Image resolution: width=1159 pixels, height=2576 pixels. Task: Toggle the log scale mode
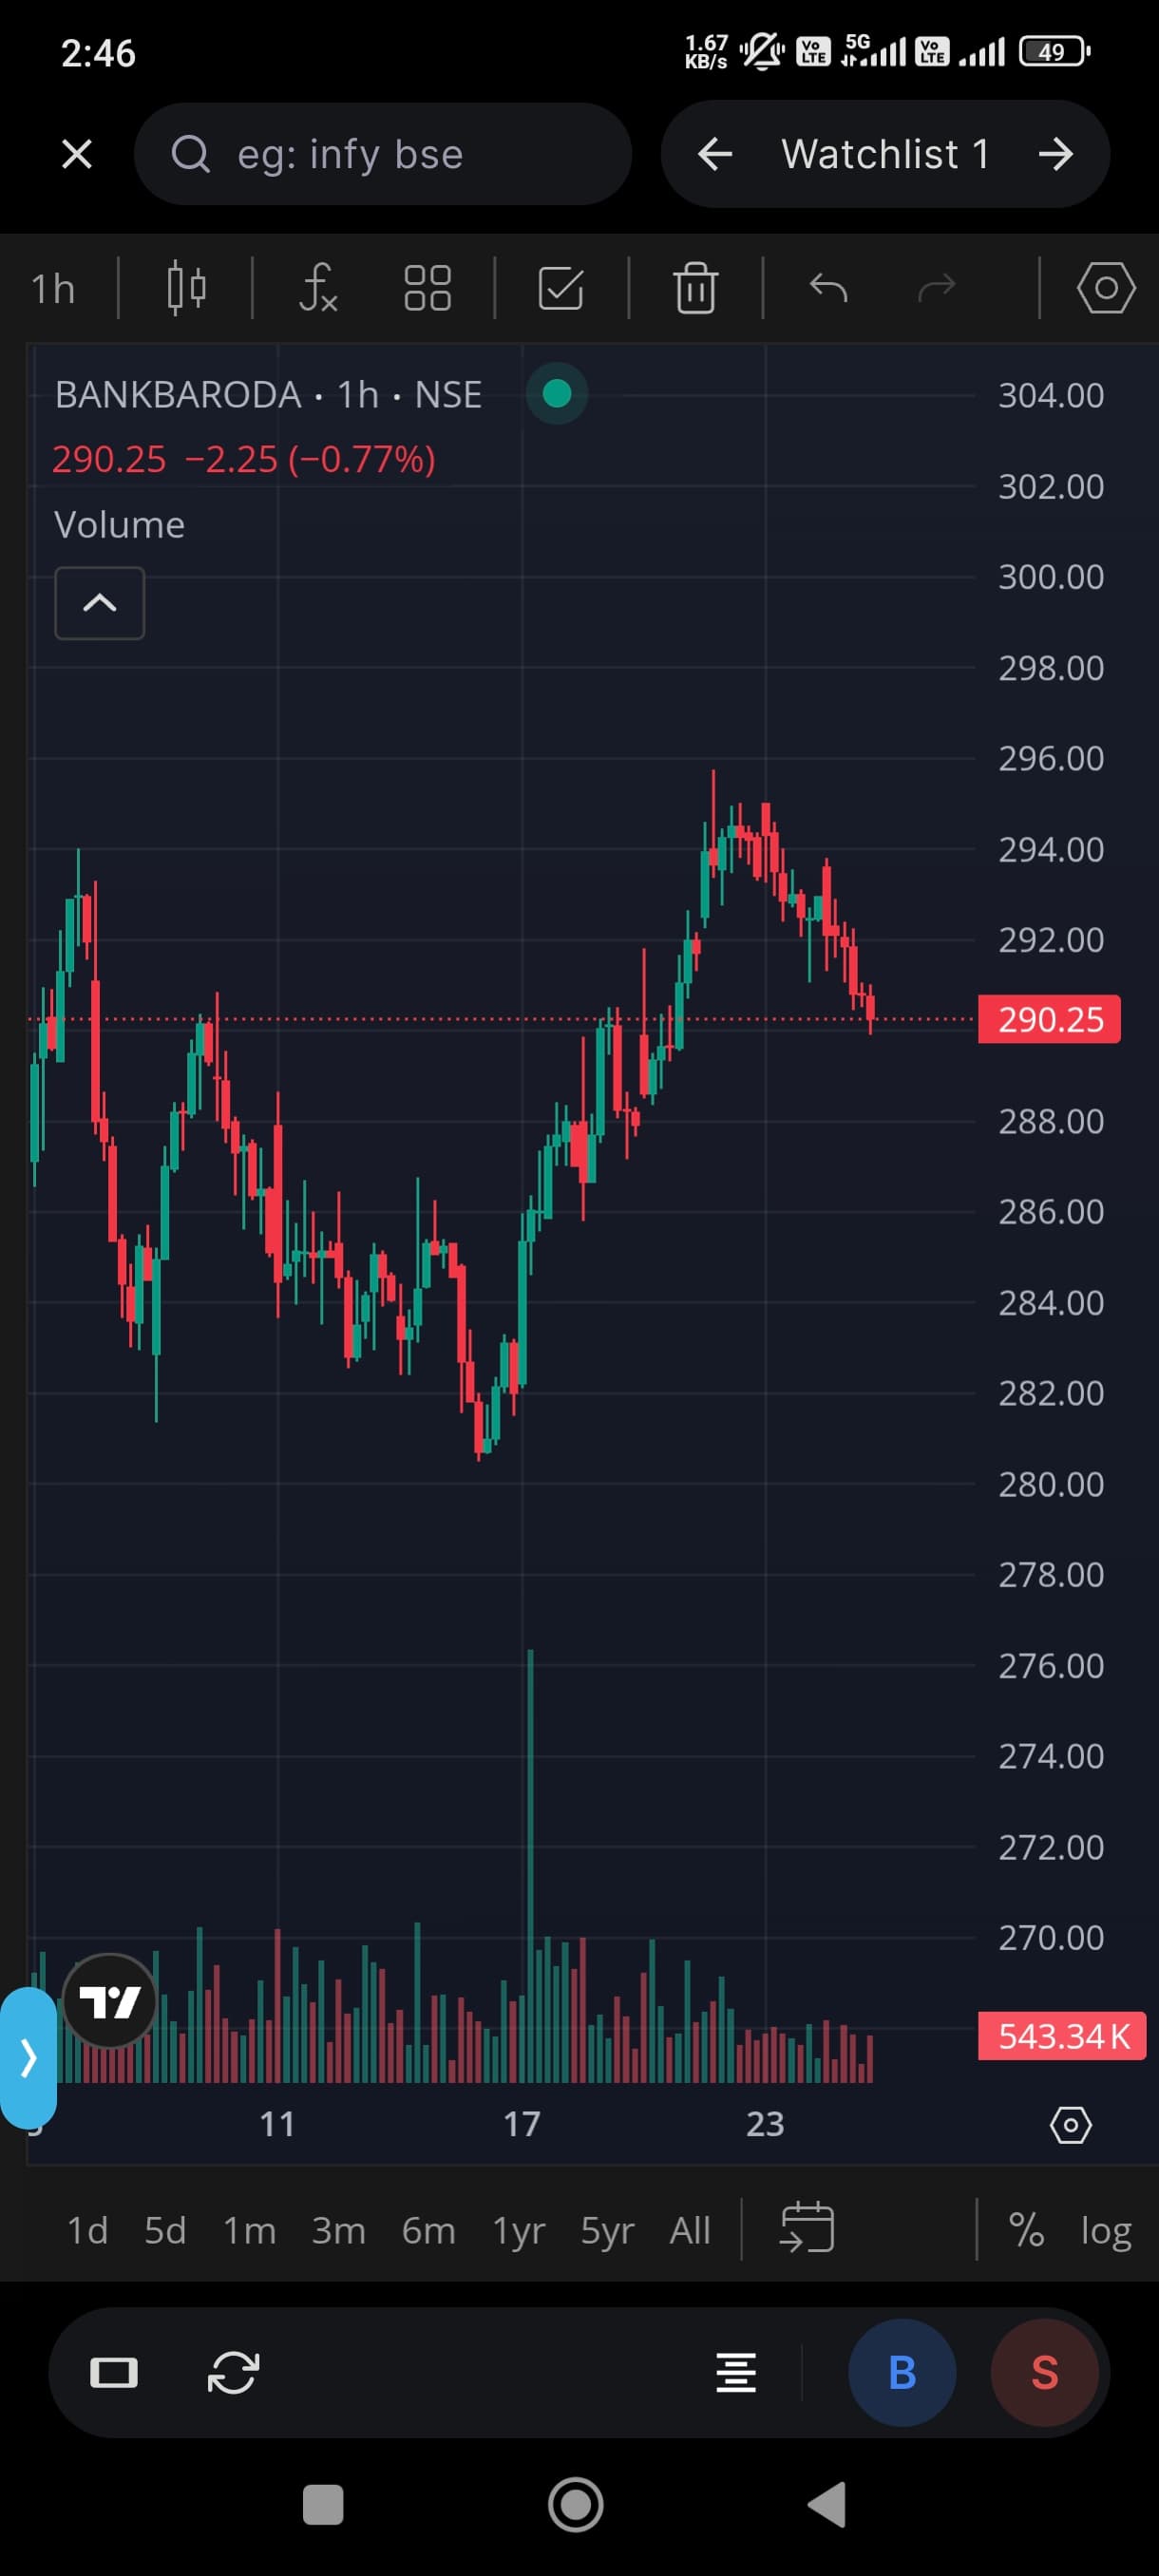(x=1105, y=2230)
